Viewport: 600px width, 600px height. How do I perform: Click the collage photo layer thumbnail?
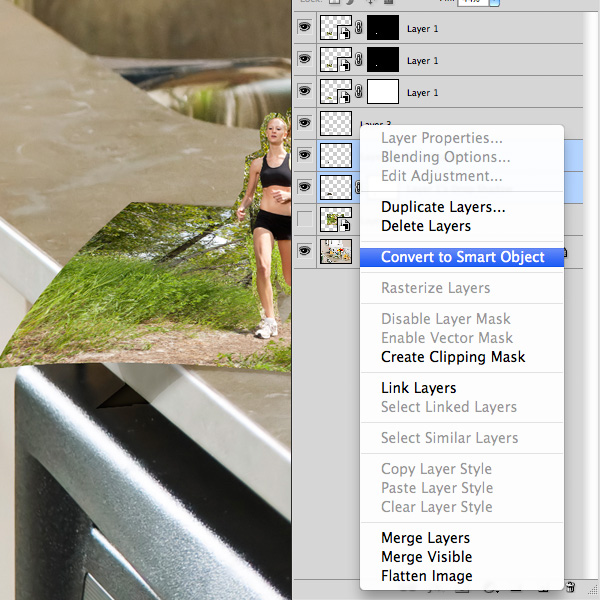(x=336, y=251)
